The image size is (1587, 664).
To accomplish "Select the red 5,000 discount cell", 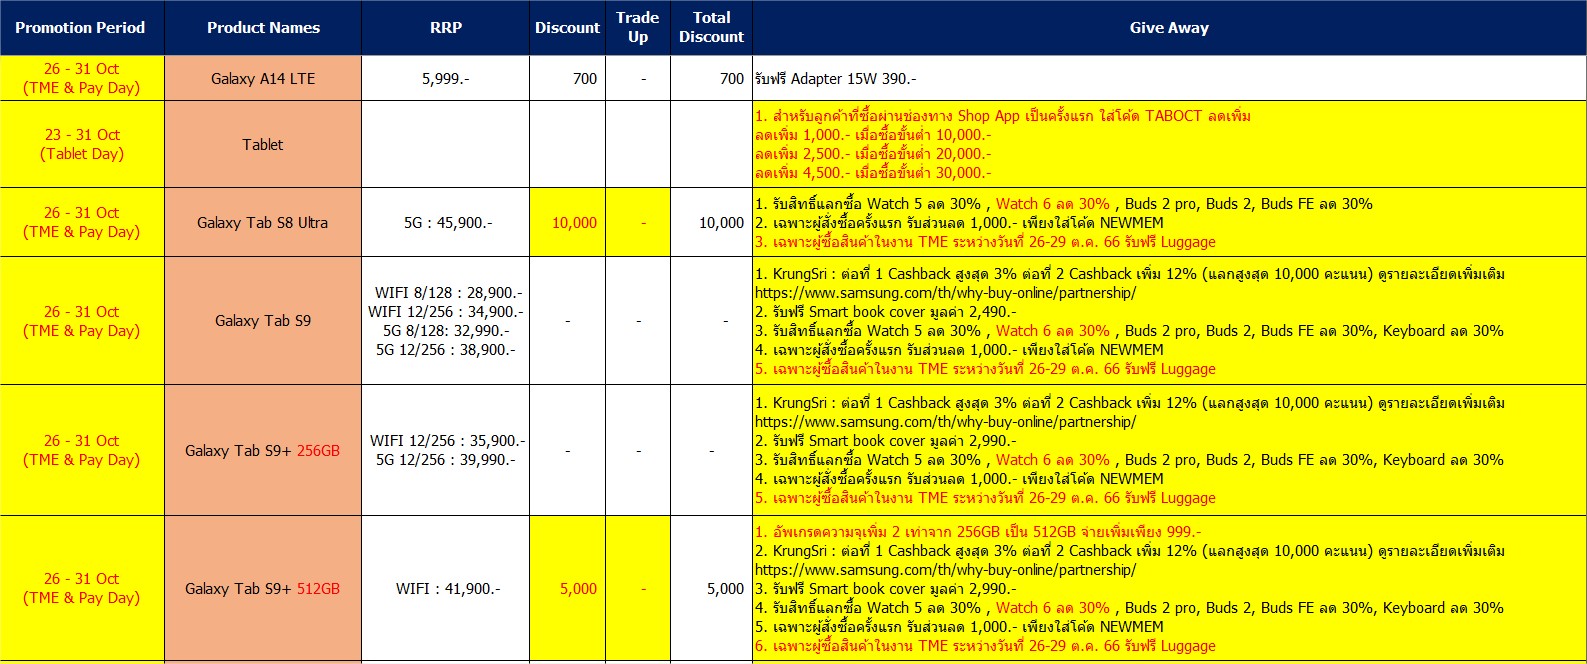I will 567,588.
